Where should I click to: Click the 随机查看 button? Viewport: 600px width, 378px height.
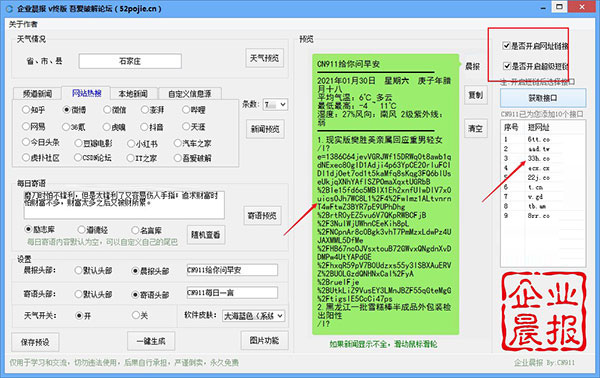coord(206,235)
